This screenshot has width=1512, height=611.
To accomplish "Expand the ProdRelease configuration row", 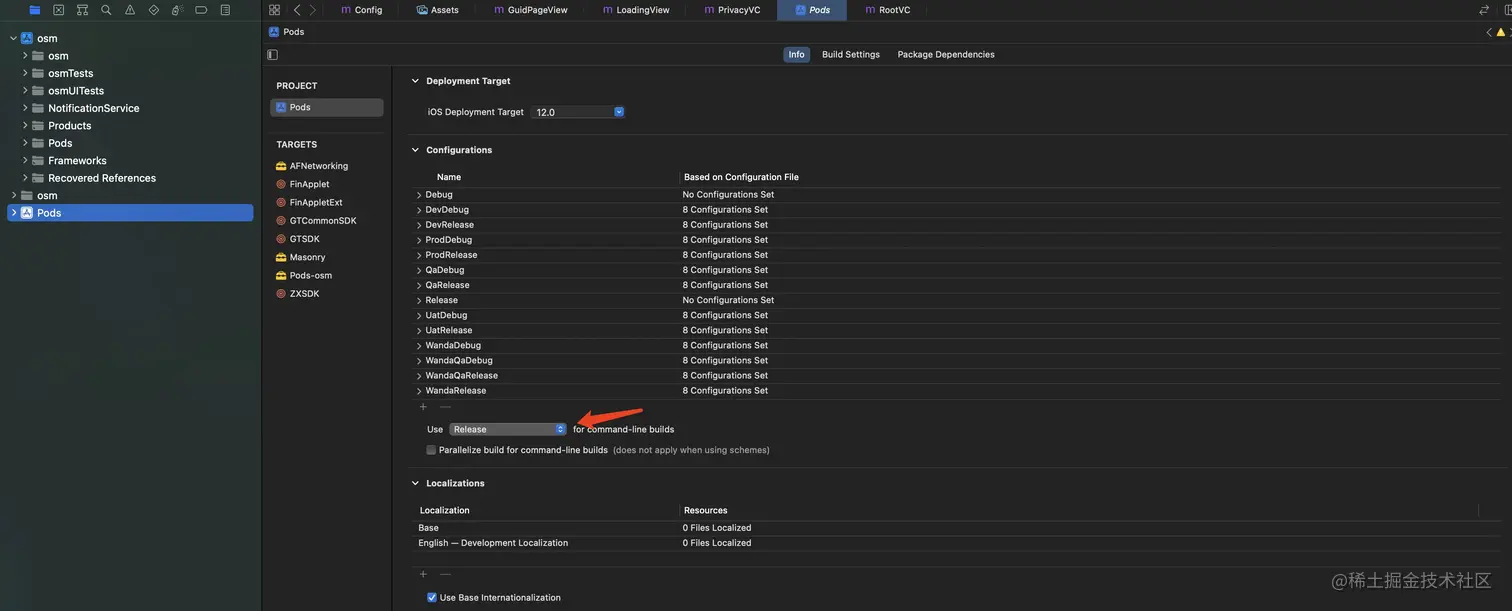I will 419,255.
